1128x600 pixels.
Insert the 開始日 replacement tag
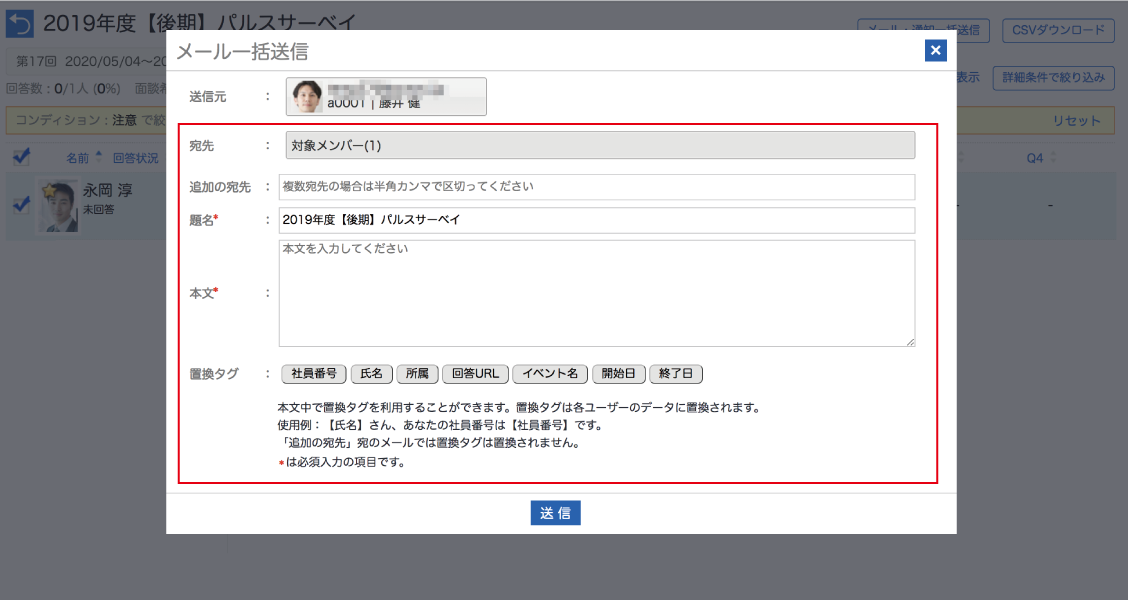point(619,374)
